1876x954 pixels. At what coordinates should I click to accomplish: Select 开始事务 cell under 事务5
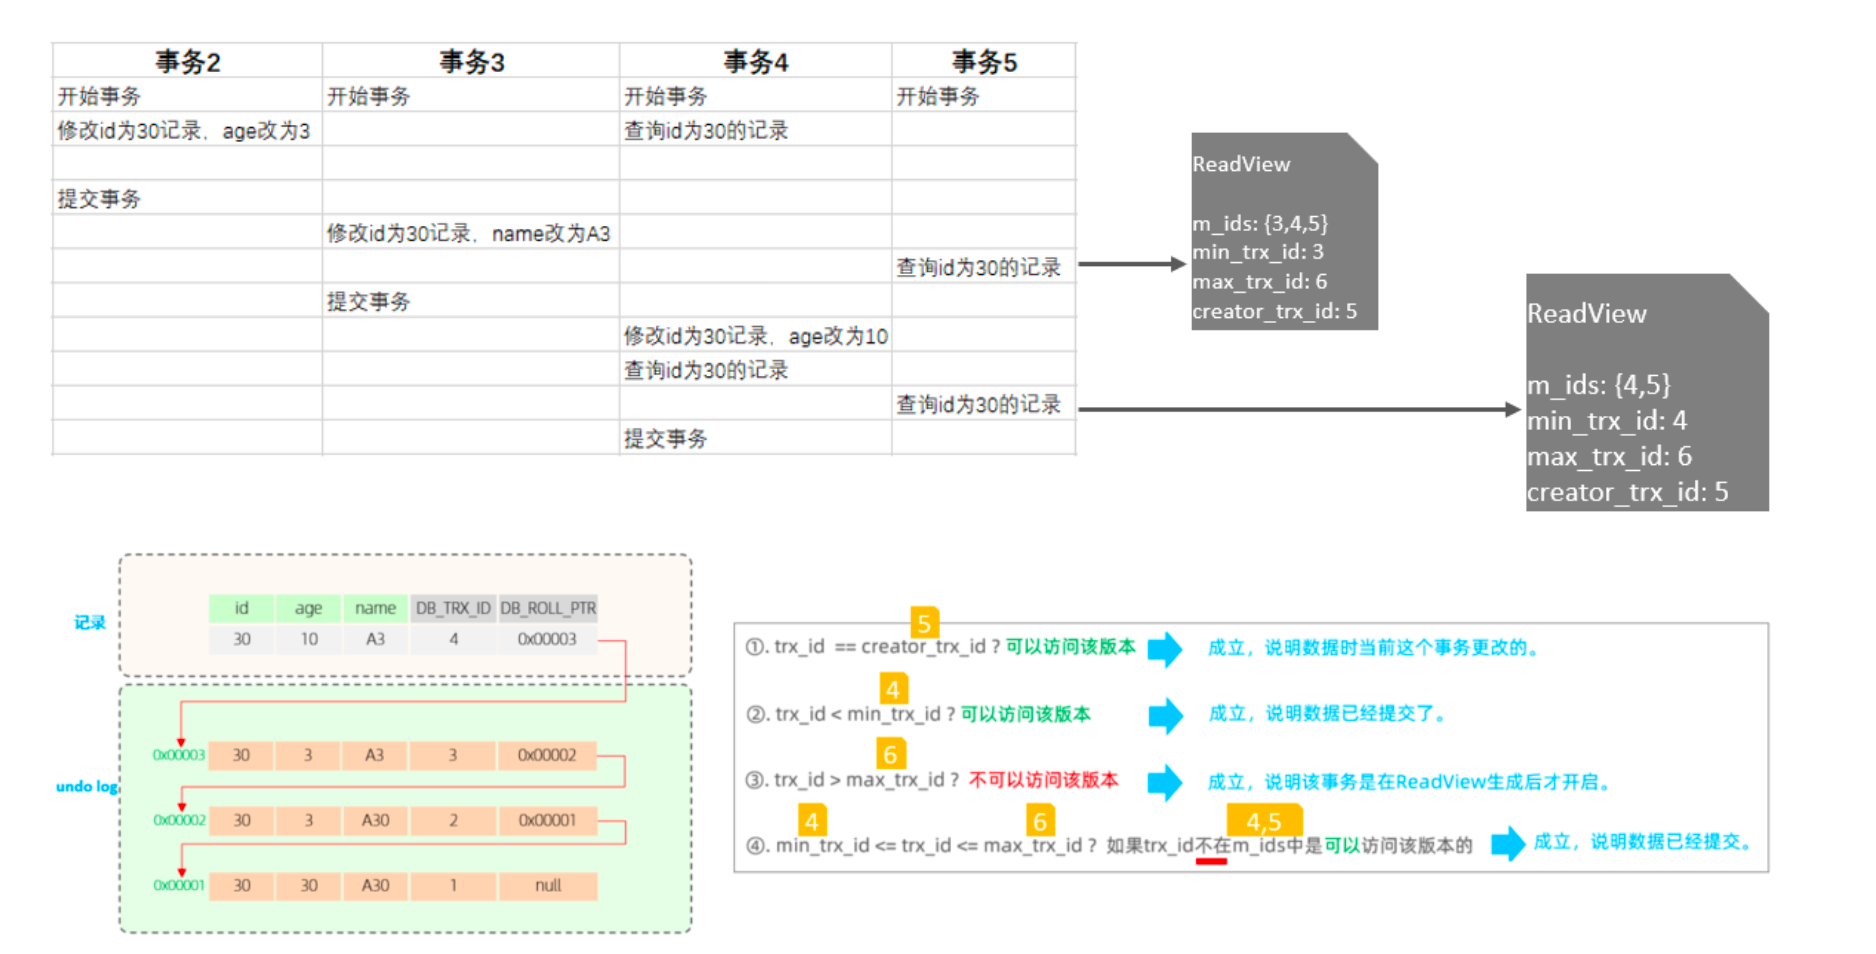[x=984, y=96]
